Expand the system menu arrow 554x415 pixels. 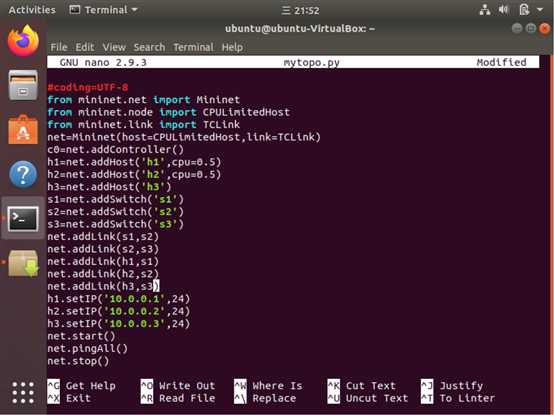[x=540, y=10]
